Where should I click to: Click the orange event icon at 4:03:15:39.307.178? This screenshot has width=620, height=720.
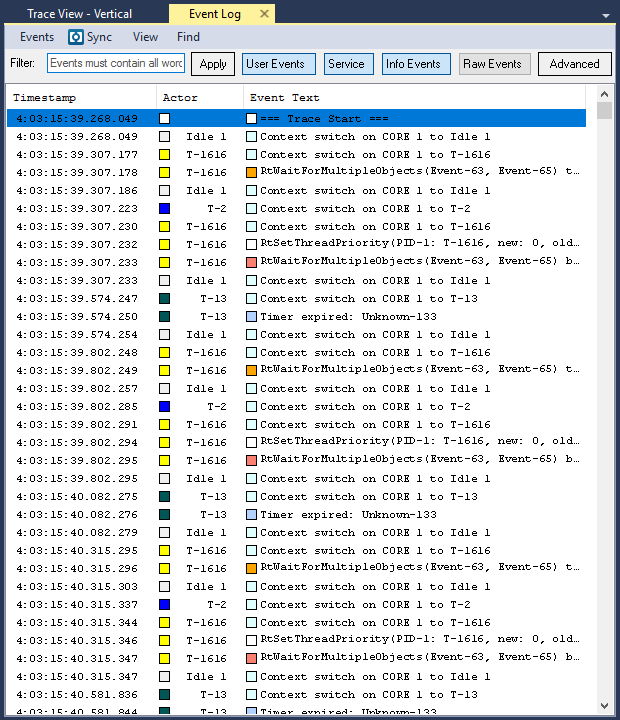(x=252, y=173)
